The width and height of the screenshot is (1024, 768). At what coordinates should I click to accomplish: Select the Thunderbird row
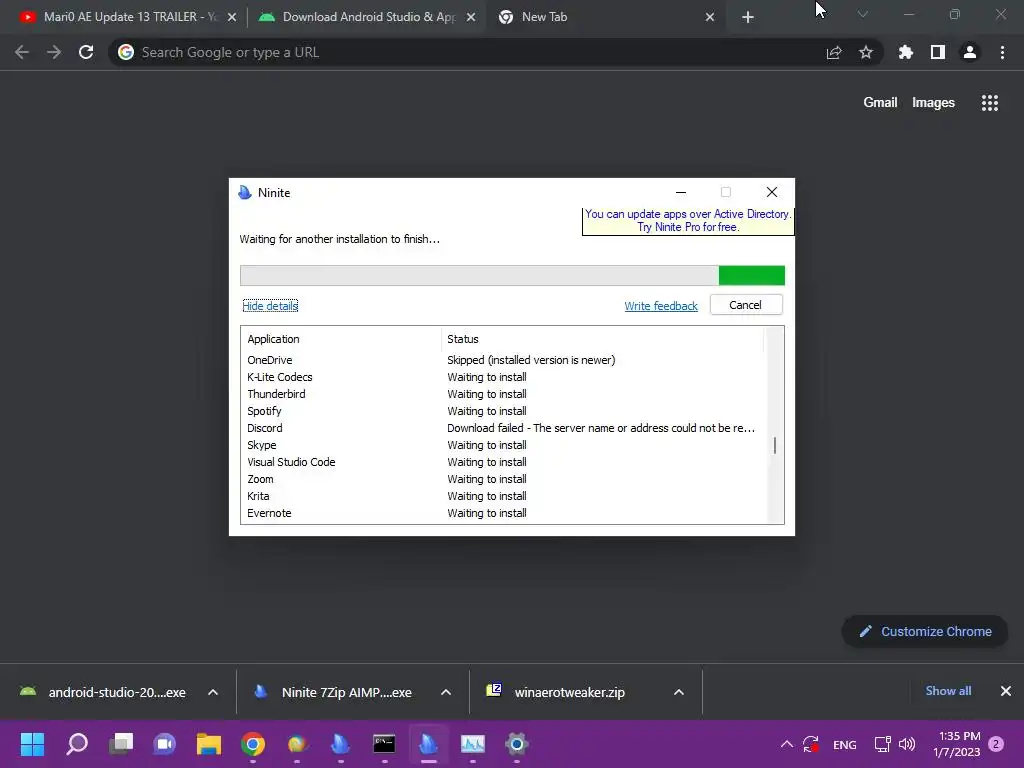pyautogui.click(x=503, y=394)
